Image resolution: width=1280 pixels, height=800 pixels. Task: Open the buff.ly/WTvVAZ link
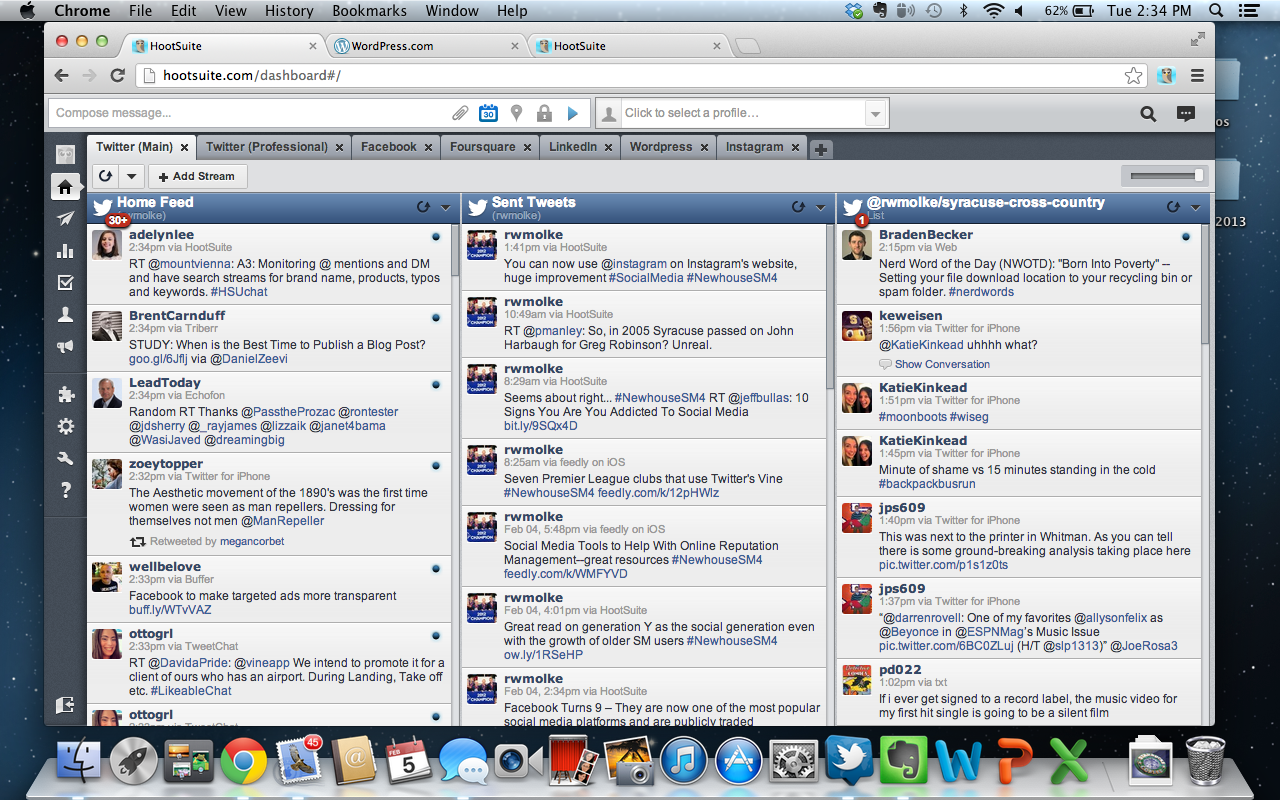170,610
